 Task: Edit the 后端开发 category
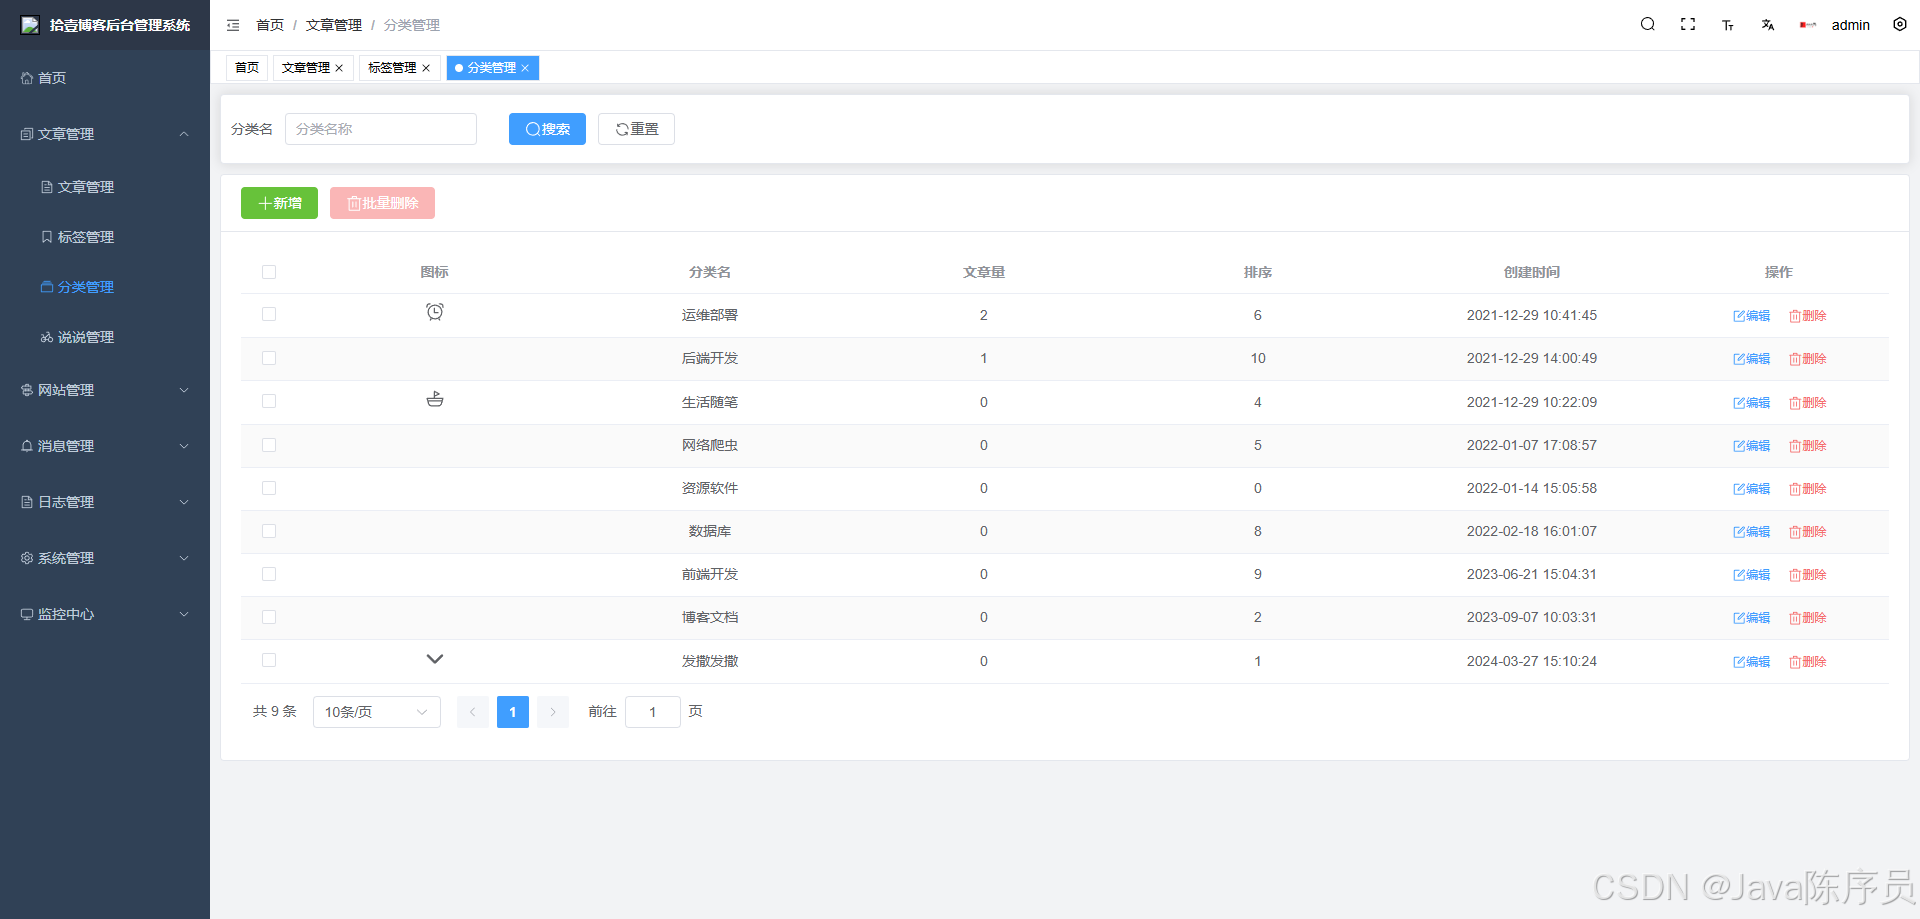pos(1751,359)
